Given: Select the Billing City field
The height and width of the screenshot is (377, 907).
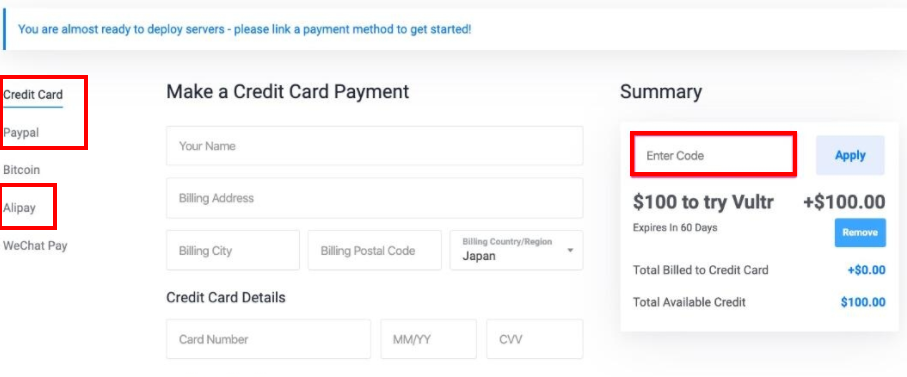Looking at the screenshot, I should click(233, 250).
